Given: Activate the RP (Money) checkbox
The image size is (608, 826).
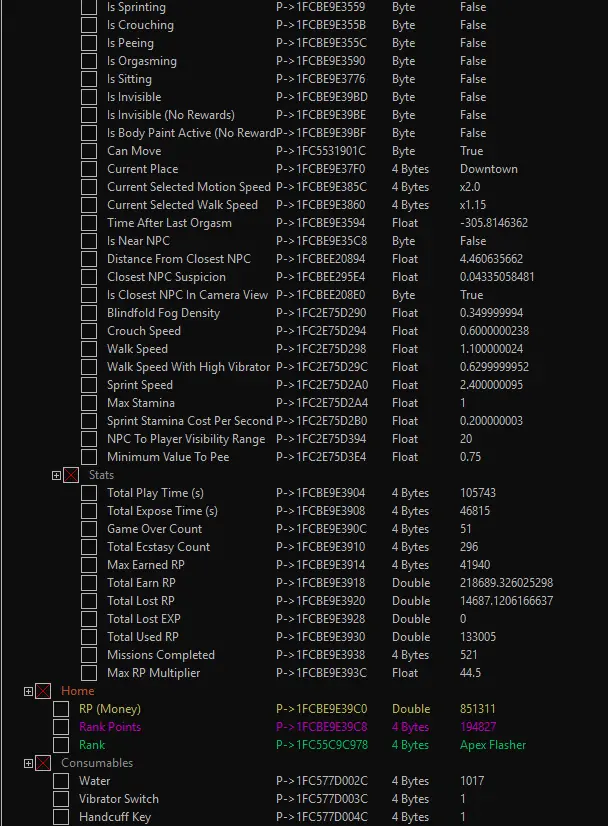Looking at the screenshot, I should [61, 710].
